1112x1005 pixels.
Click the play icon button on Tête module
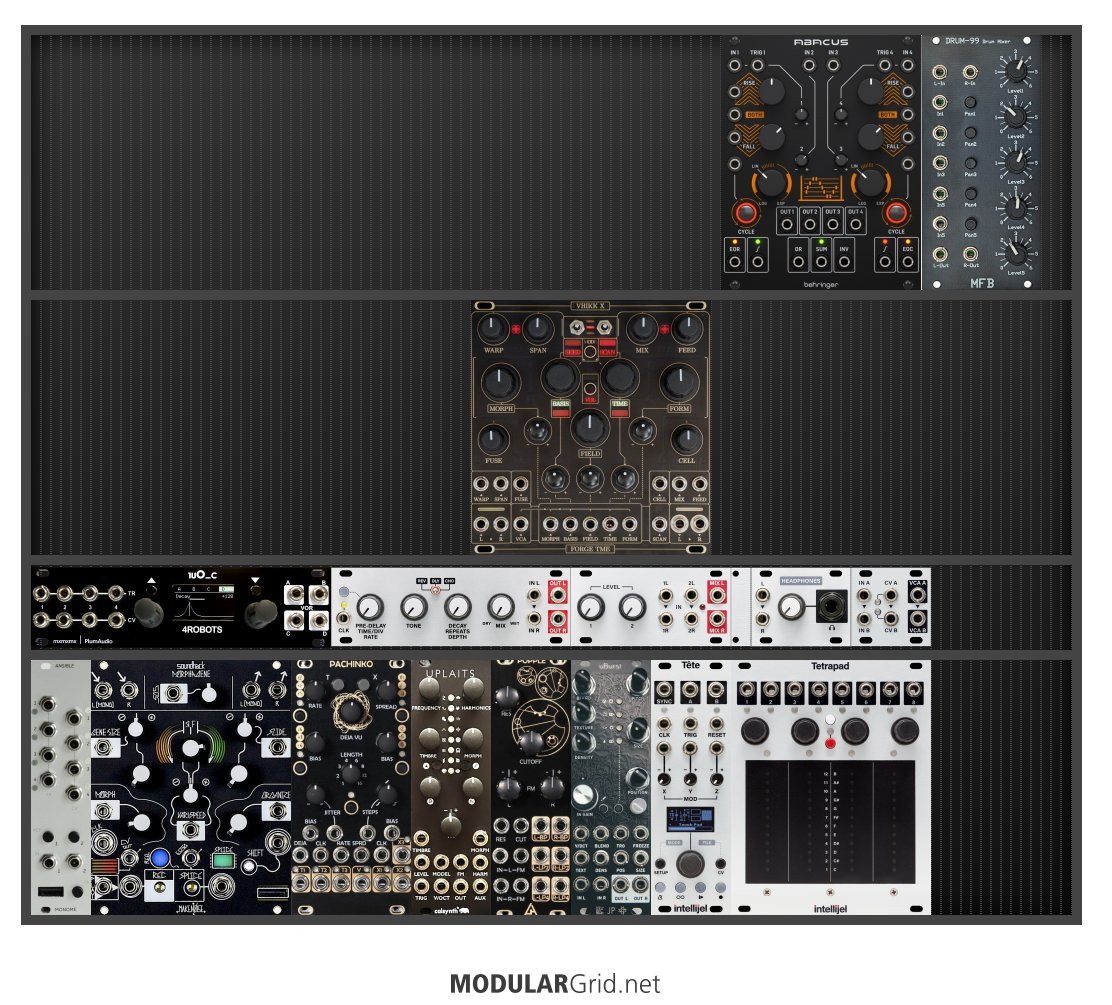coord(701,888)
